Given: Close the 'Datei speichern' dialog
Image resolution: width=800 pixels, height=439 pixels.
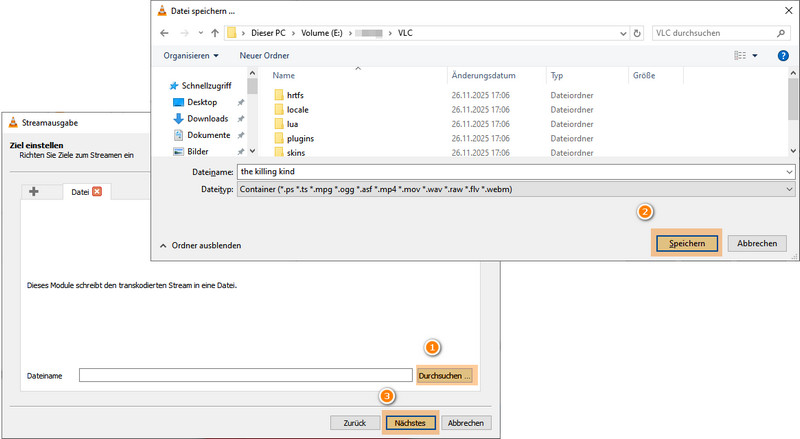Looking at the screenshot, I should click(x=788, y=11).
